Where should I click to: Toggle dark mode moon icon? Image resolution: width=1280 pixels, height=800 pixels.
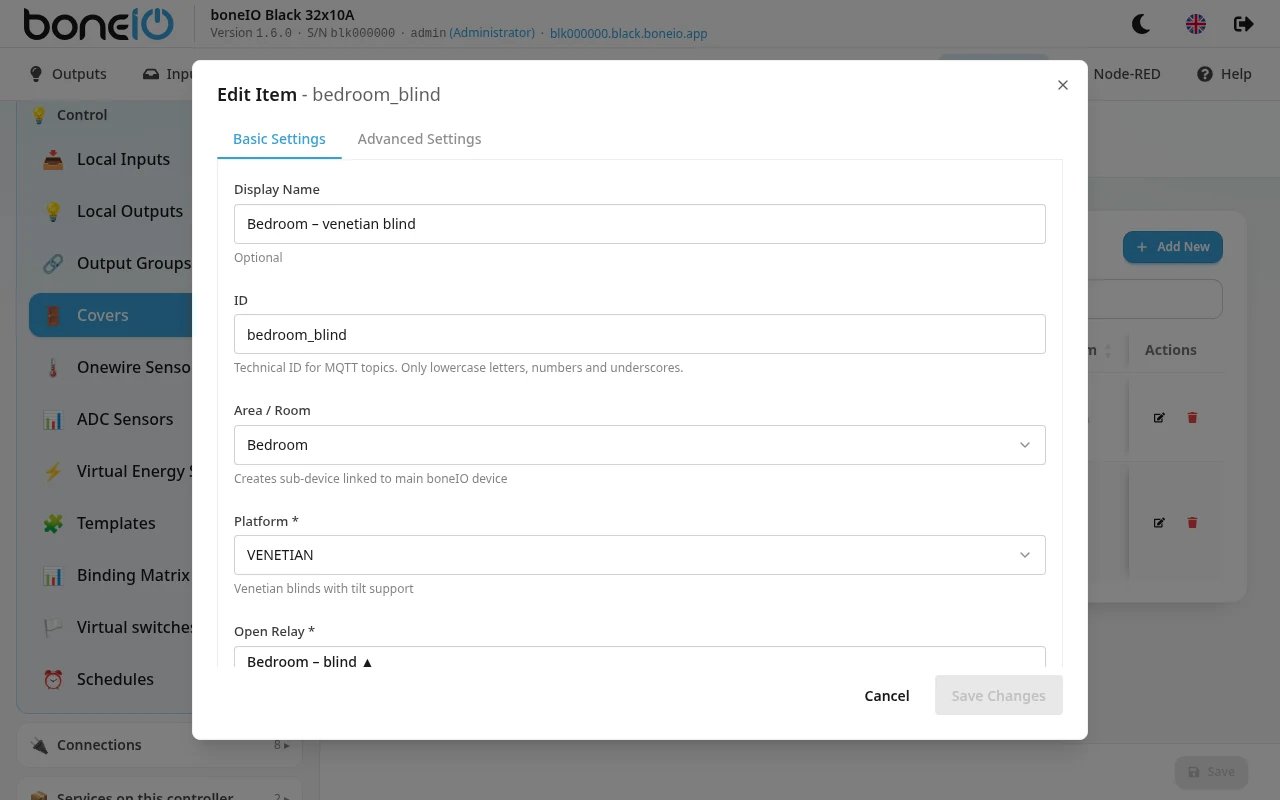click(x=1141, y=24)
